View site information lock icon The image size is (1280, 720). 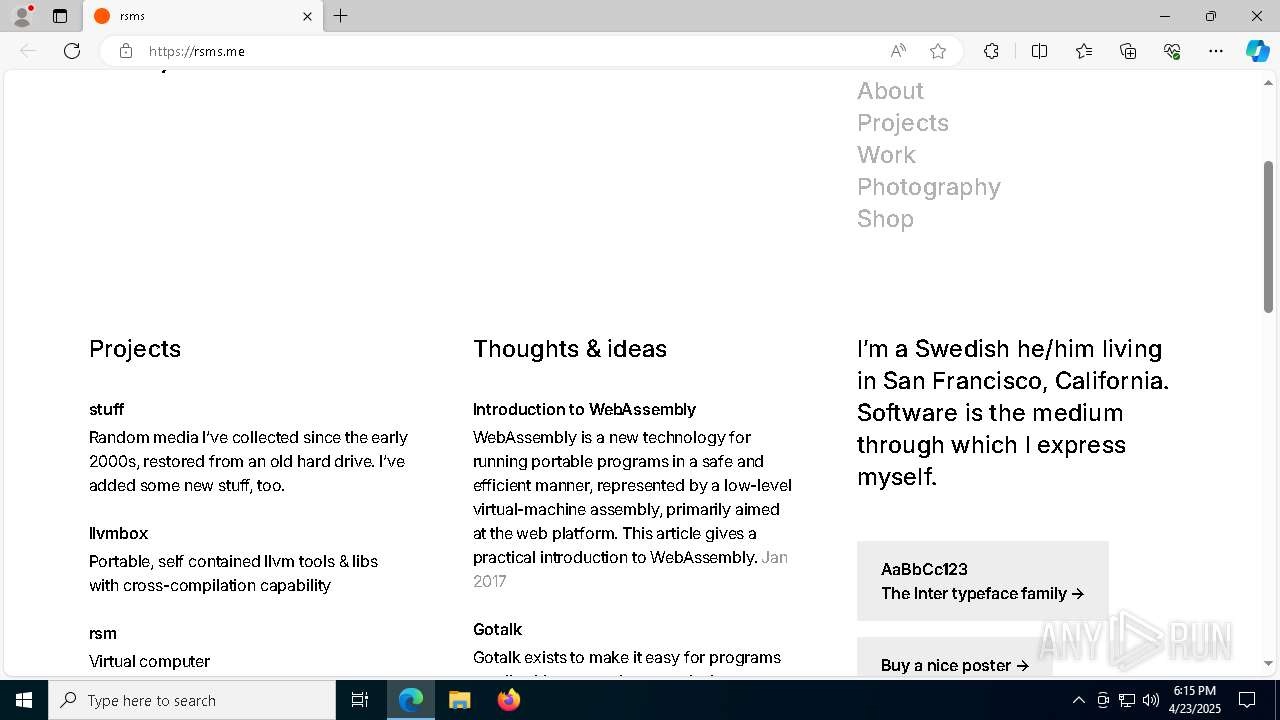coord(125,51)
